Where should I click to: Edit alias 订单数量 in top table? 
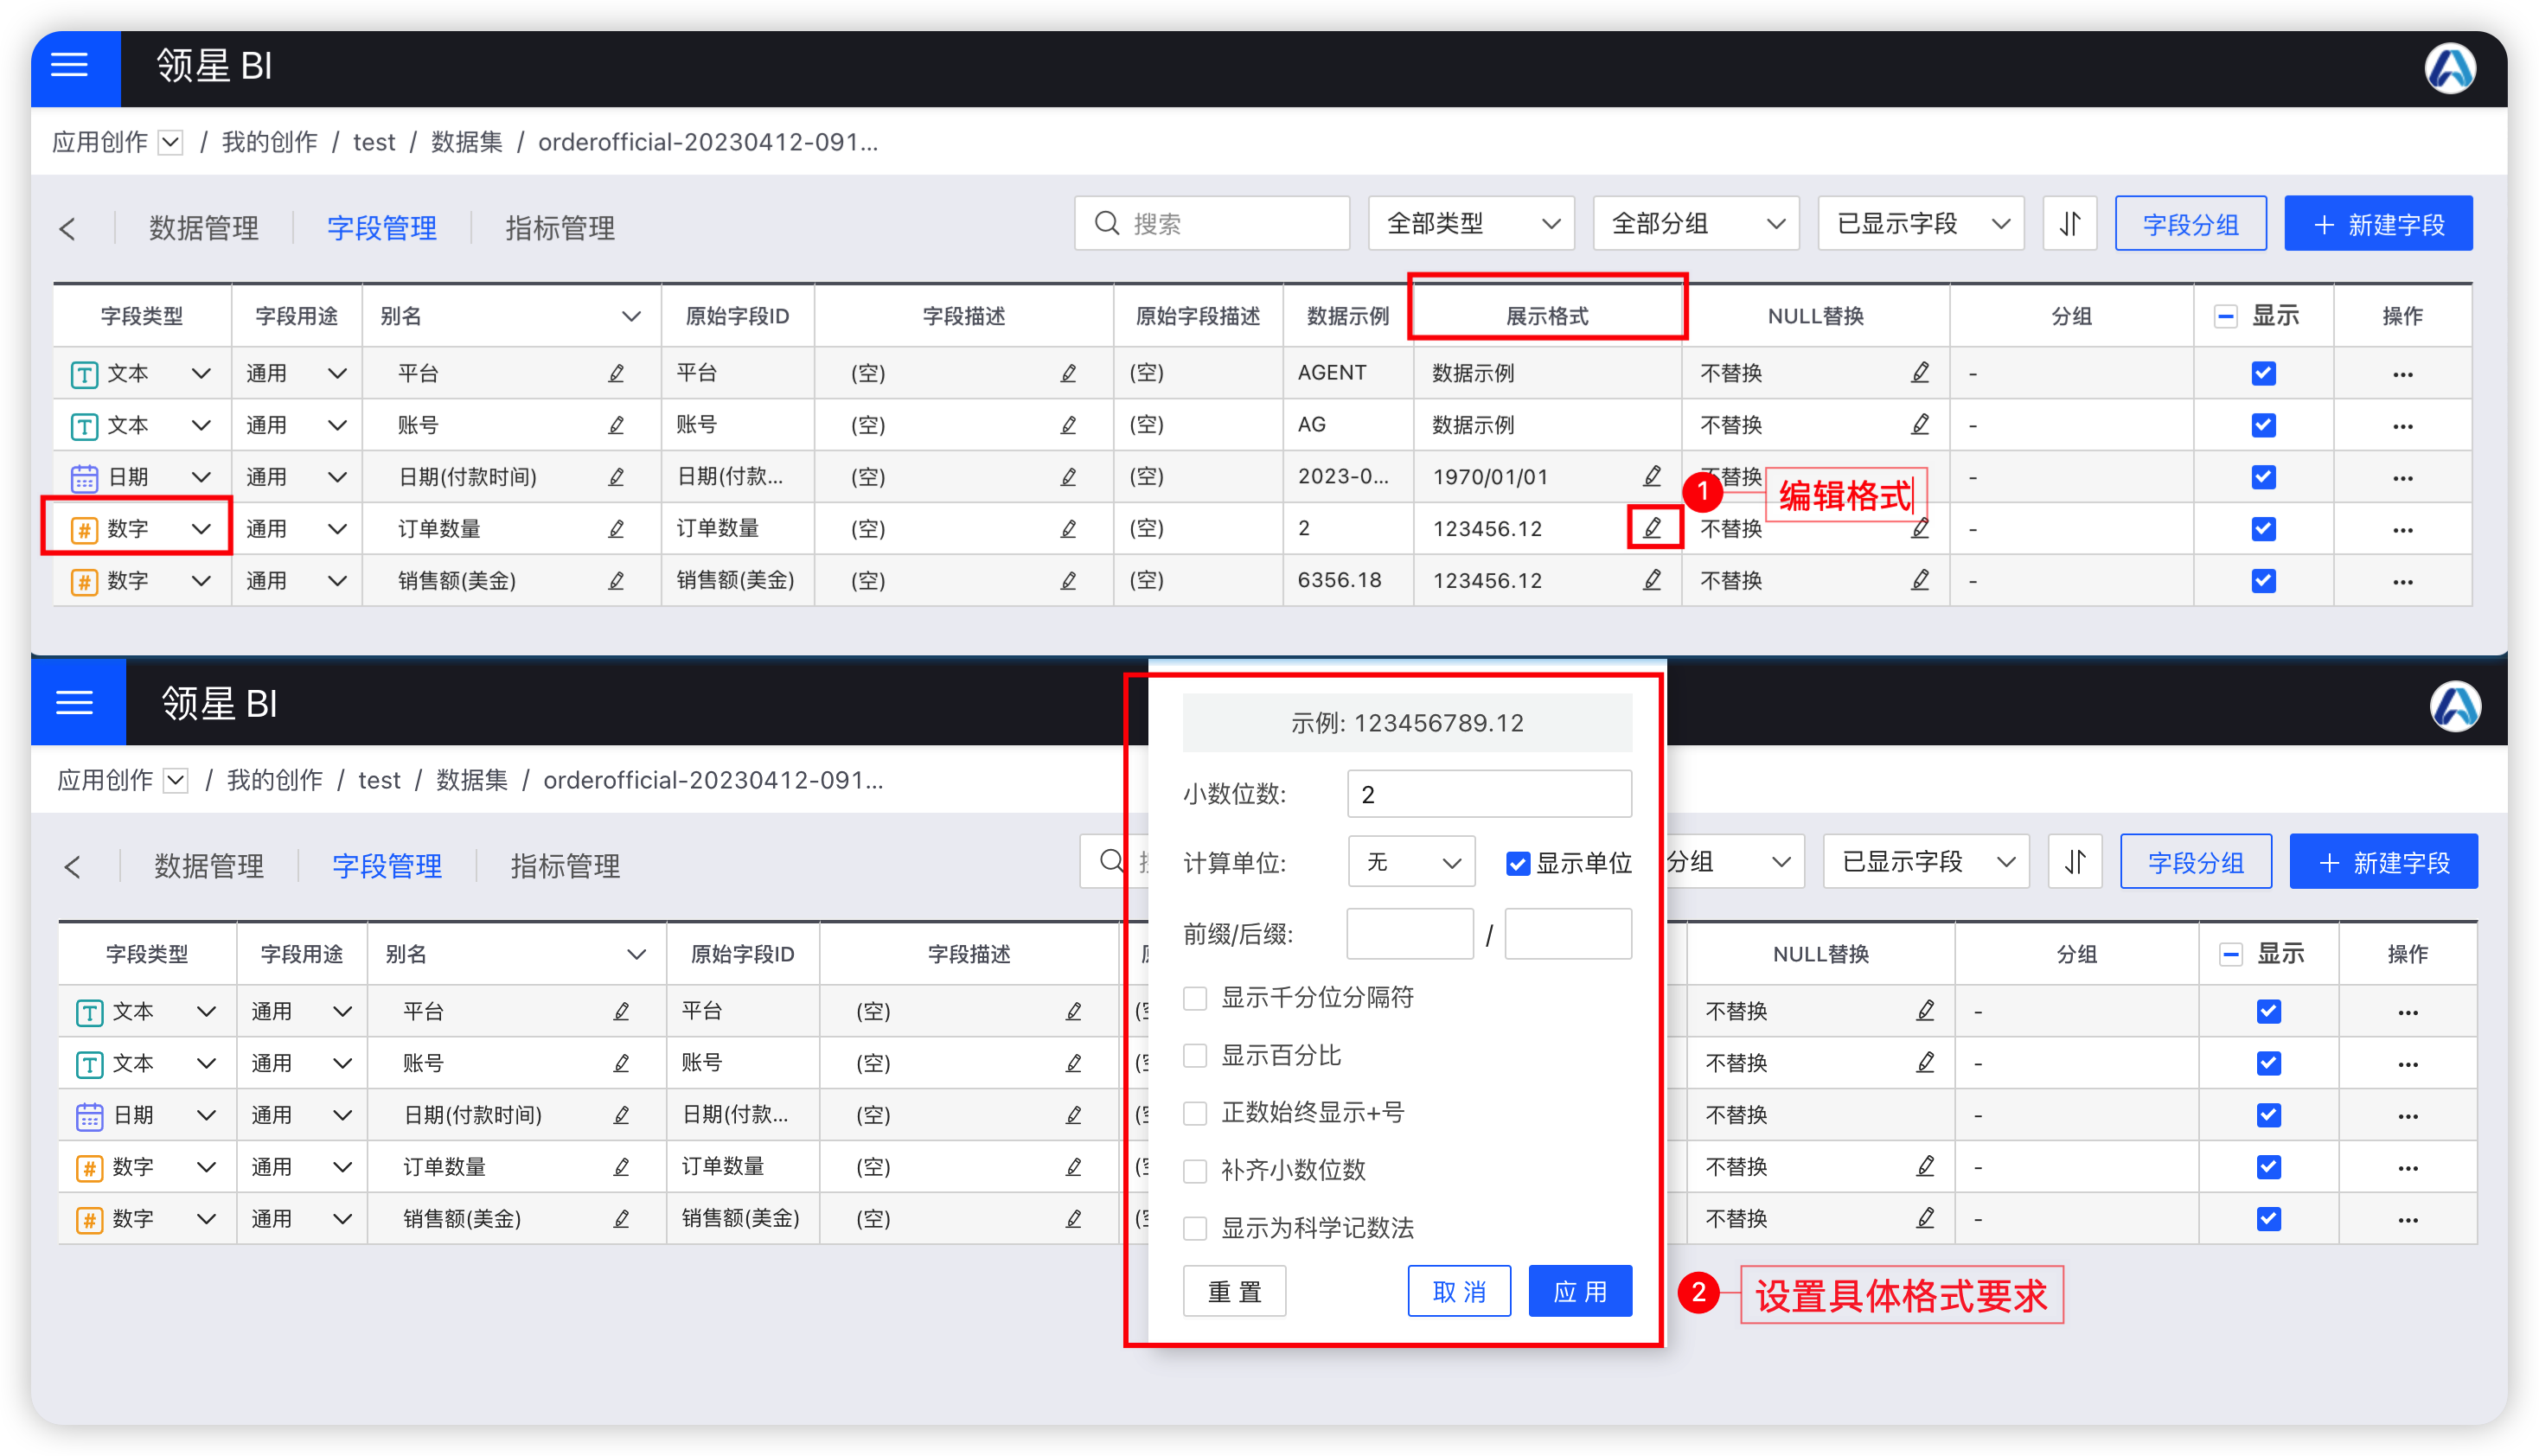point(616,528)
